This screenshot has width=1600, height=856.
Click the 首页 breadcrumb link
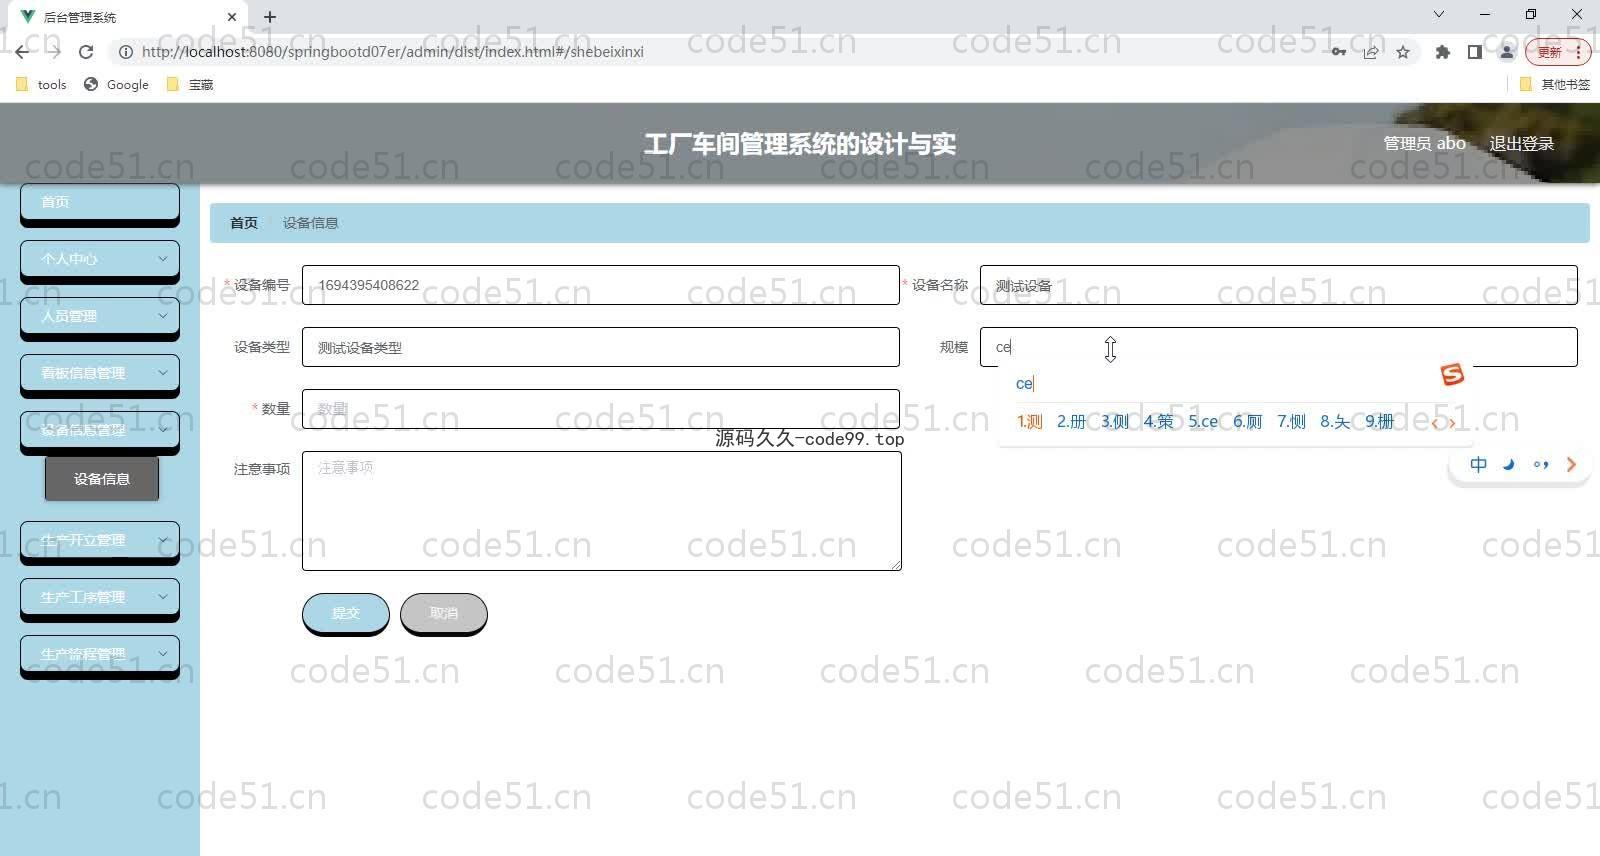tap(244, 223)
